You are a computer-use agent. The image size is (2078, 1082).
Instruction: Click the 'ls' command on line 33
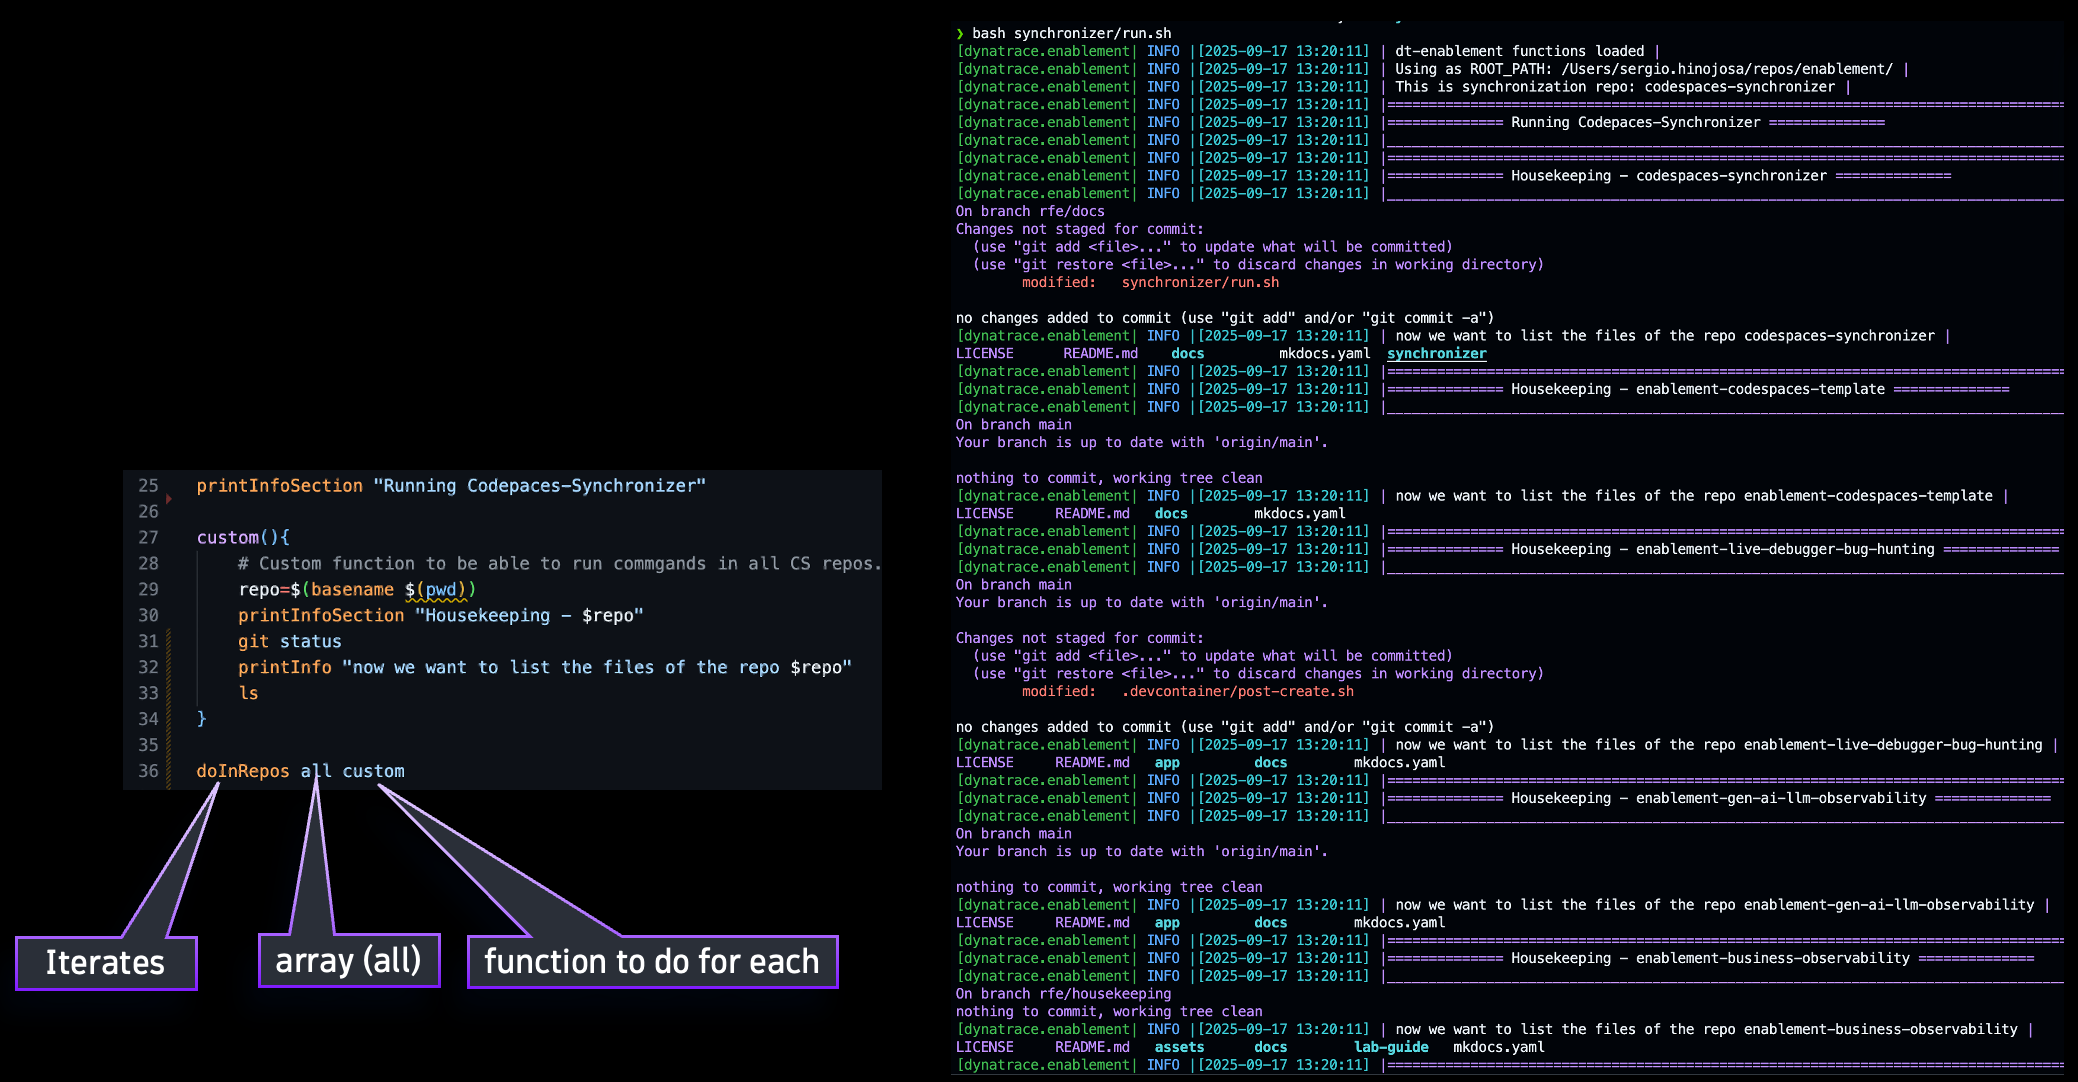[x=248, y=693]
